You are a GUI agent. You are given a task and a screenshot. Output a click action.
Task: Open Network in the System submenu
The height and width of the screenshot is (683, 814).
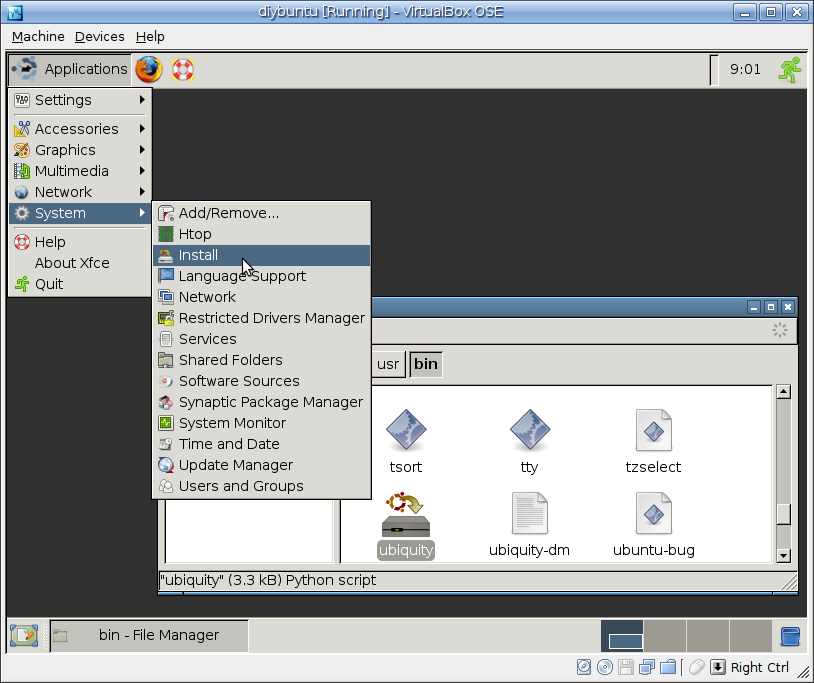pyautogui.click(x=262, y=297)
